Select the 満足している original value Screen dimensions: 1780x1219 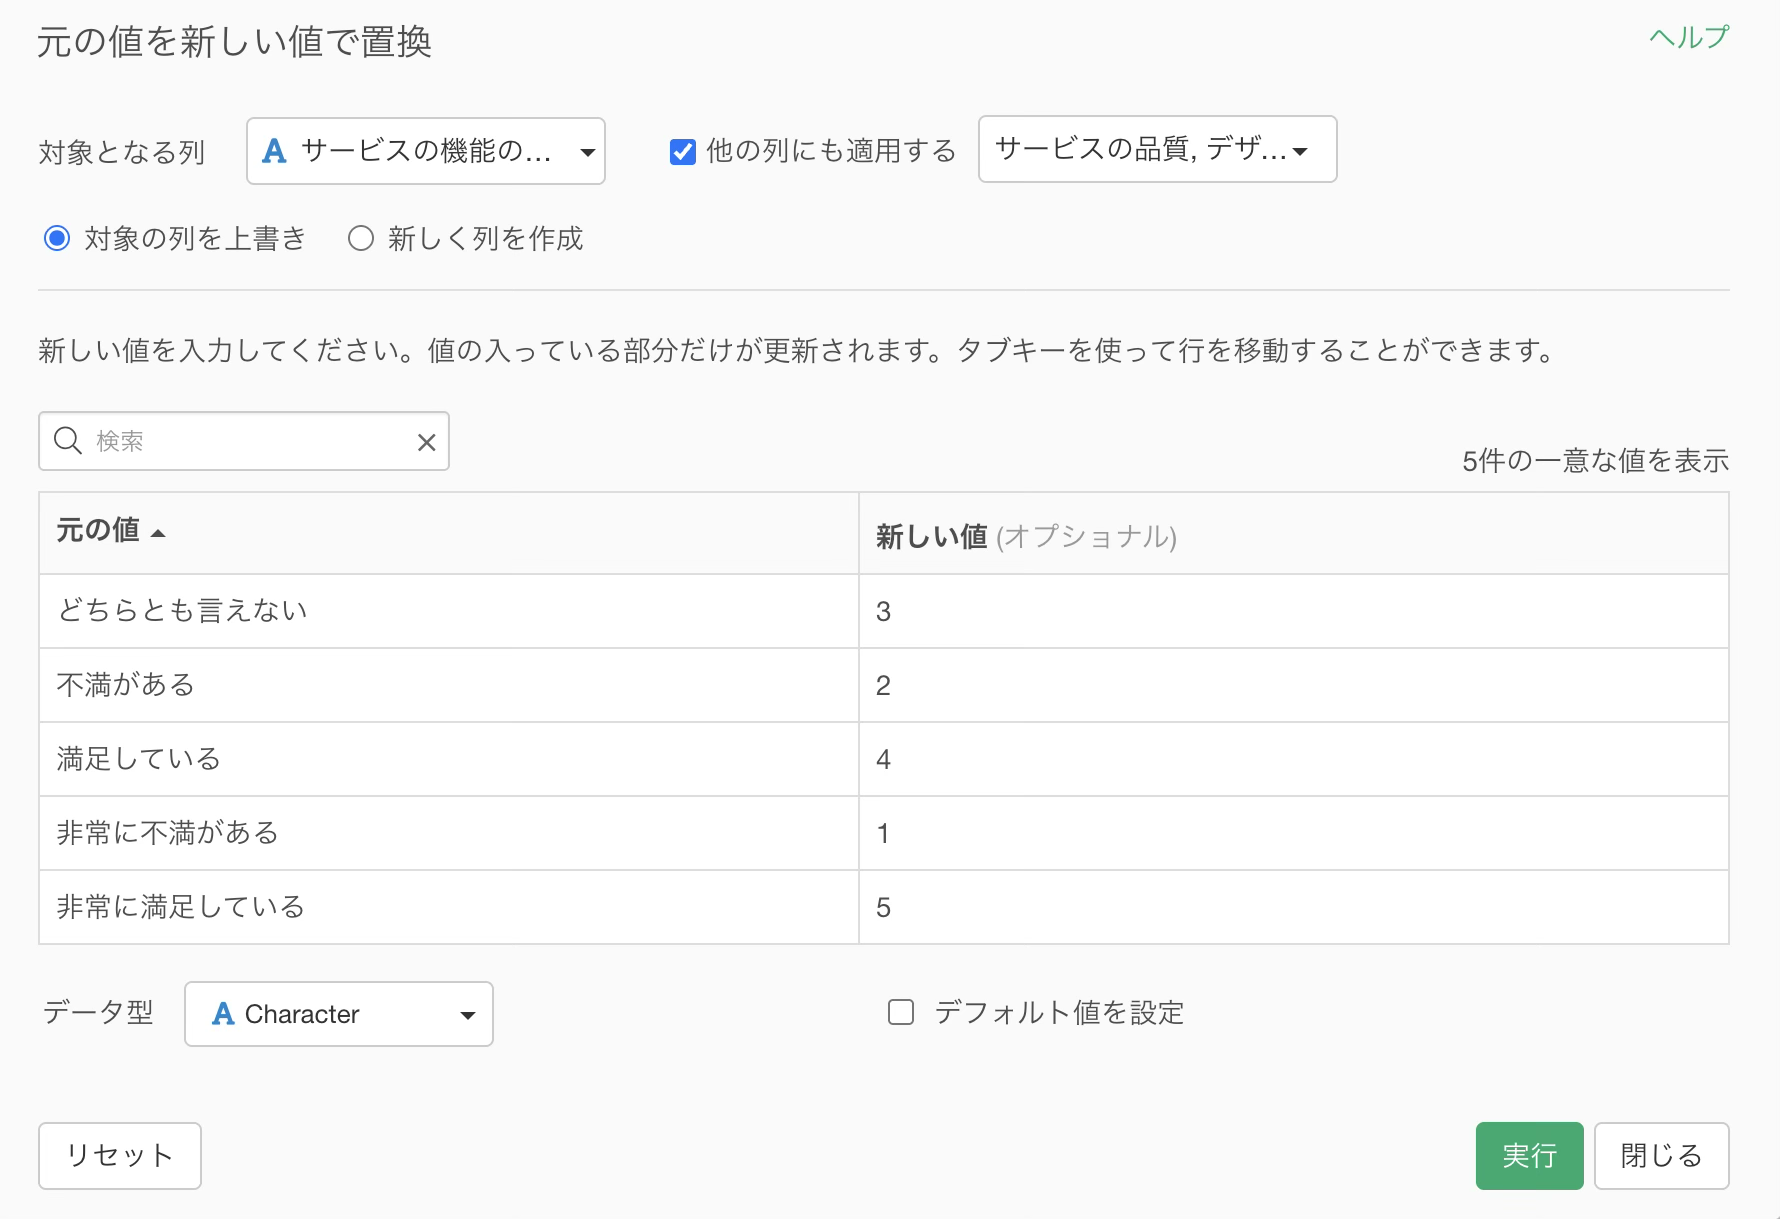tap(449, 759)
